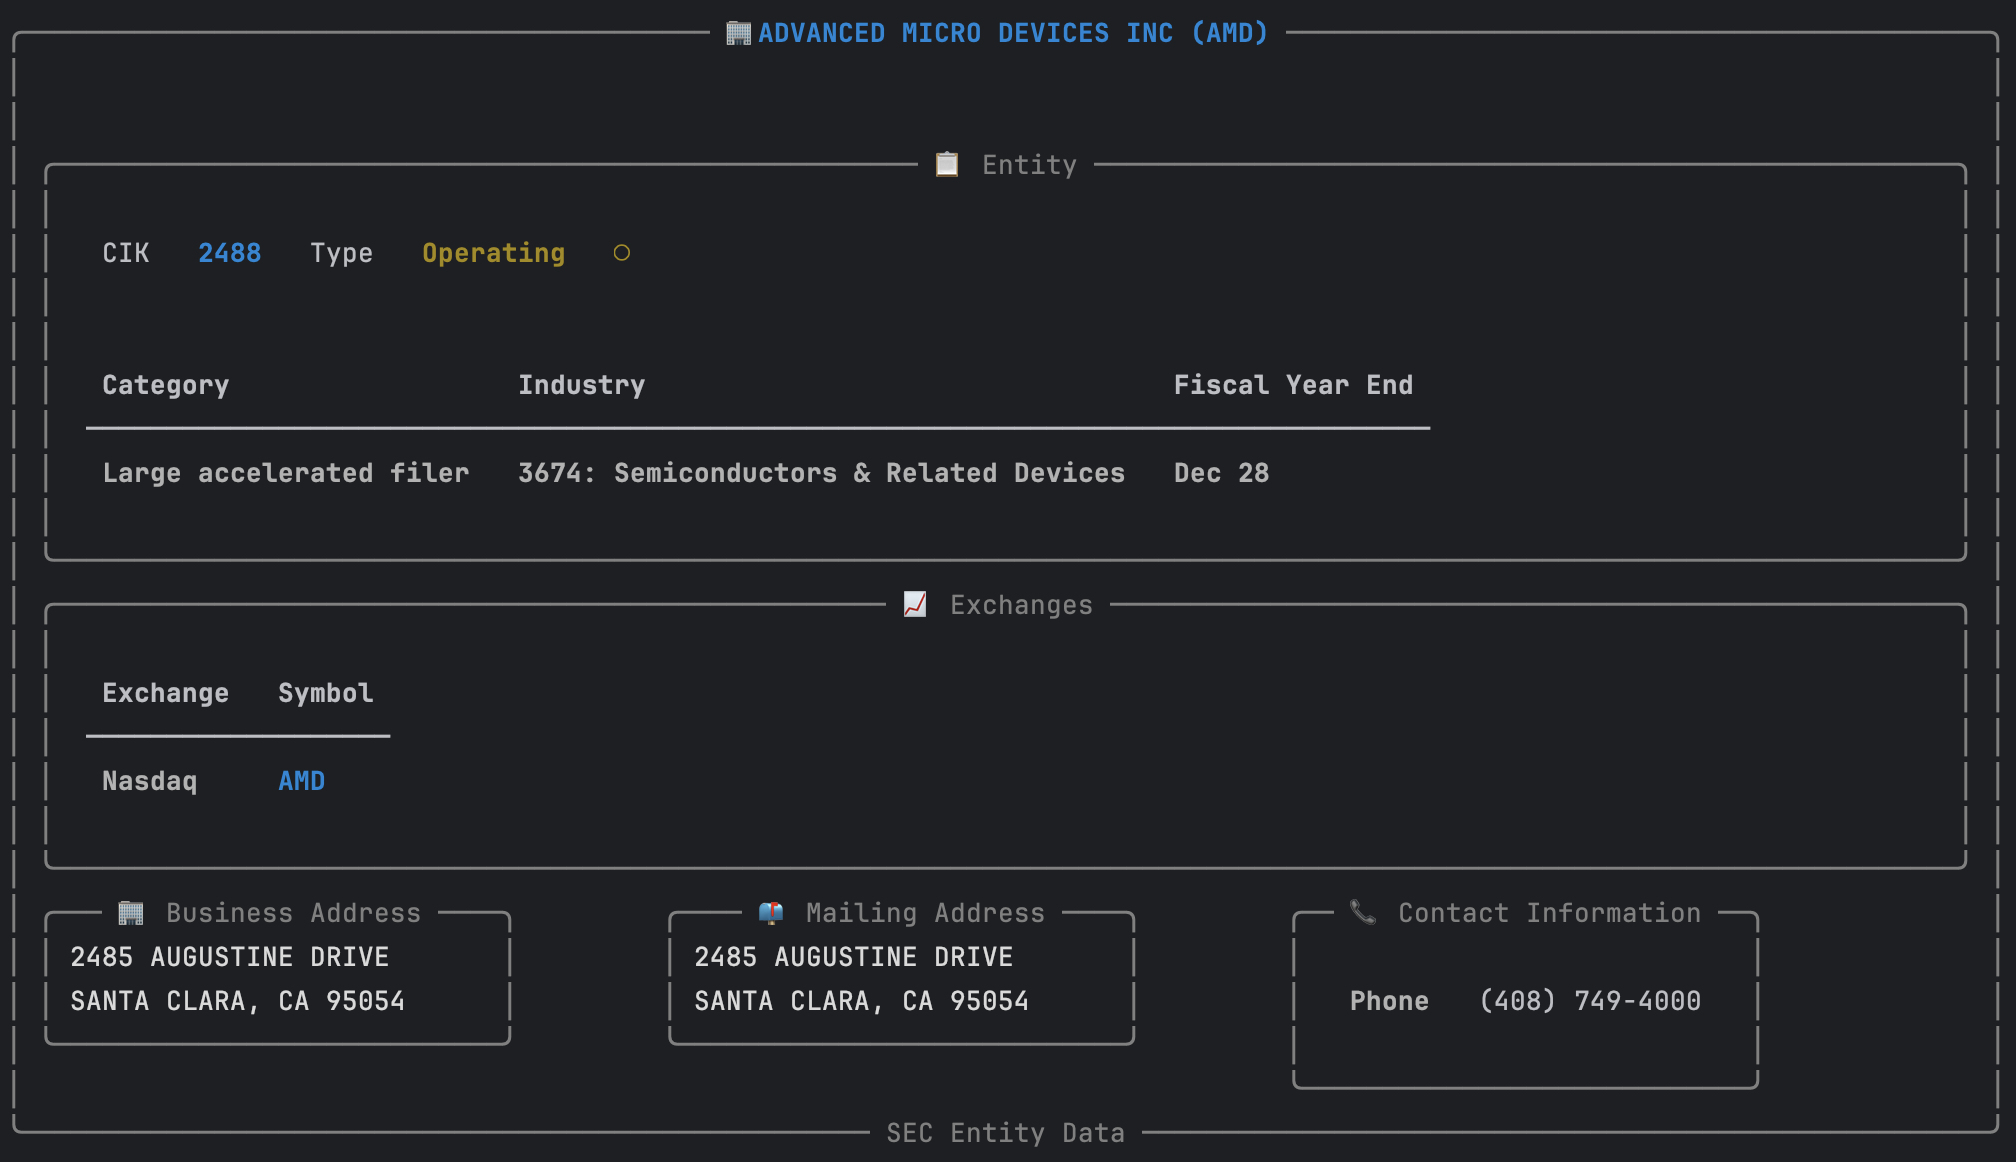
Task: Select mailing address line SANTA CLARA, CA 95054
Action: (x=861, y=1001)
